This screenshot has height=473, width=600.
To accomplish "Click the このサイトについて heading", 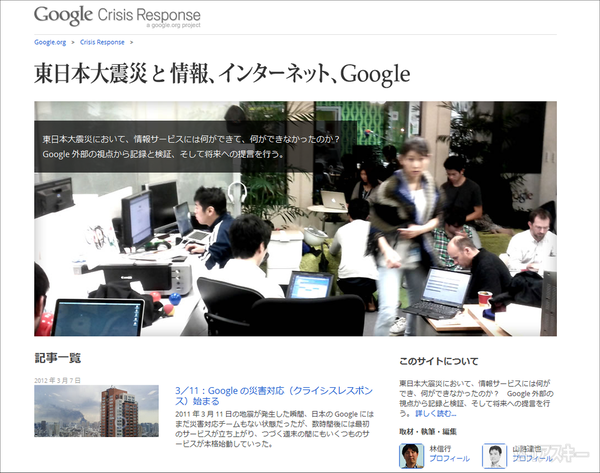I will pos(439,361).
